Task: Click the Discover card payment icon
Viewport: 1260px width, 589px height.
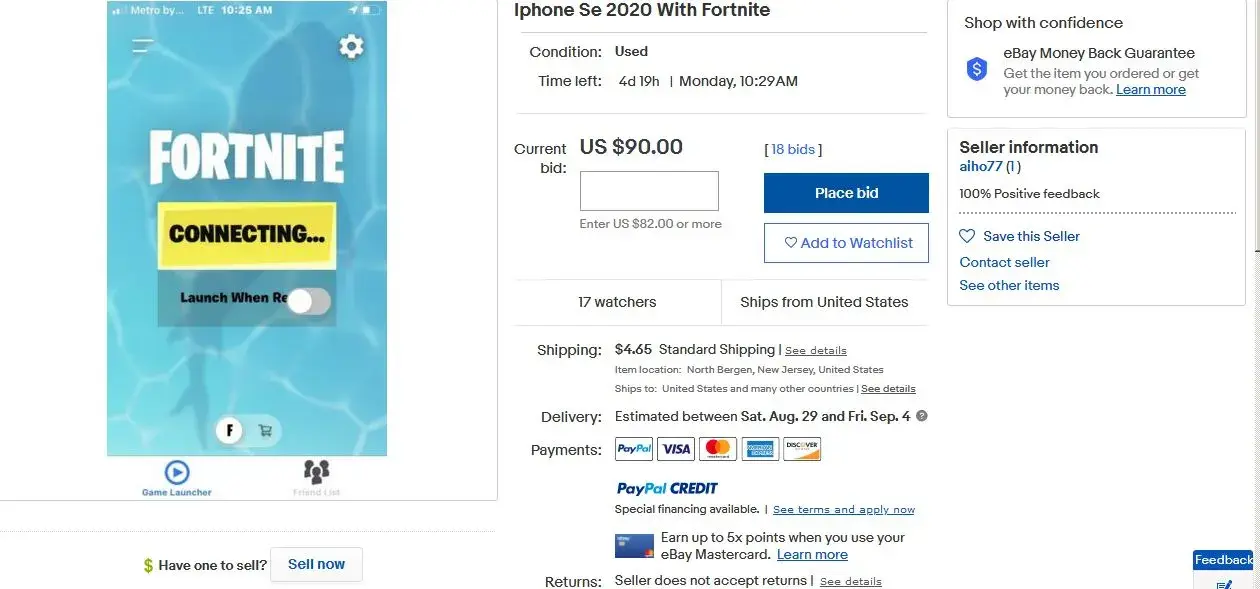Action: pyautogui.click(x=802, y=448)
